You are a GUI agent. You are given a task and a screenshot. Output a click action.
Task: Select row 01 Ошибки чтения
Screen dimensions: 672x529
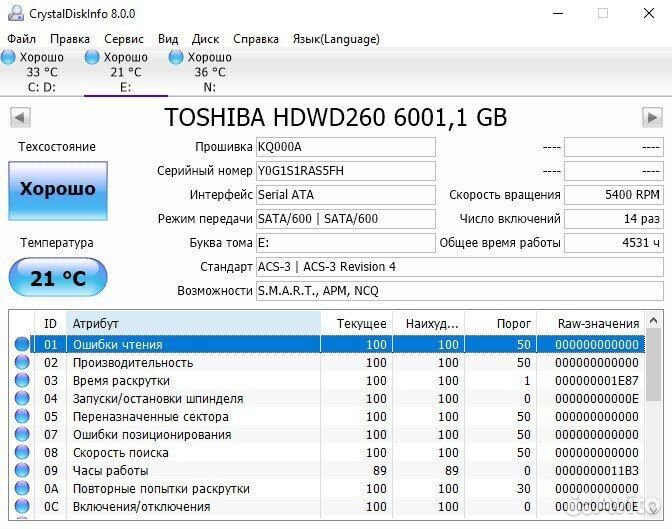[327, 344]
